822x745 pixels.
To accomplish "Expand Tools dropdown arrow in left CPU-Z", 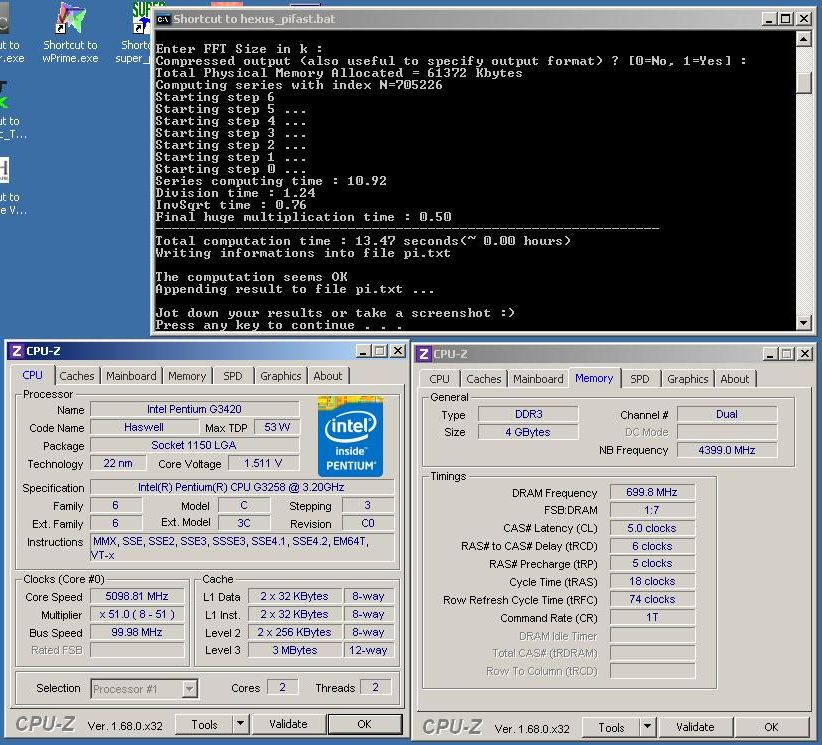I will (x=240, y=724).
